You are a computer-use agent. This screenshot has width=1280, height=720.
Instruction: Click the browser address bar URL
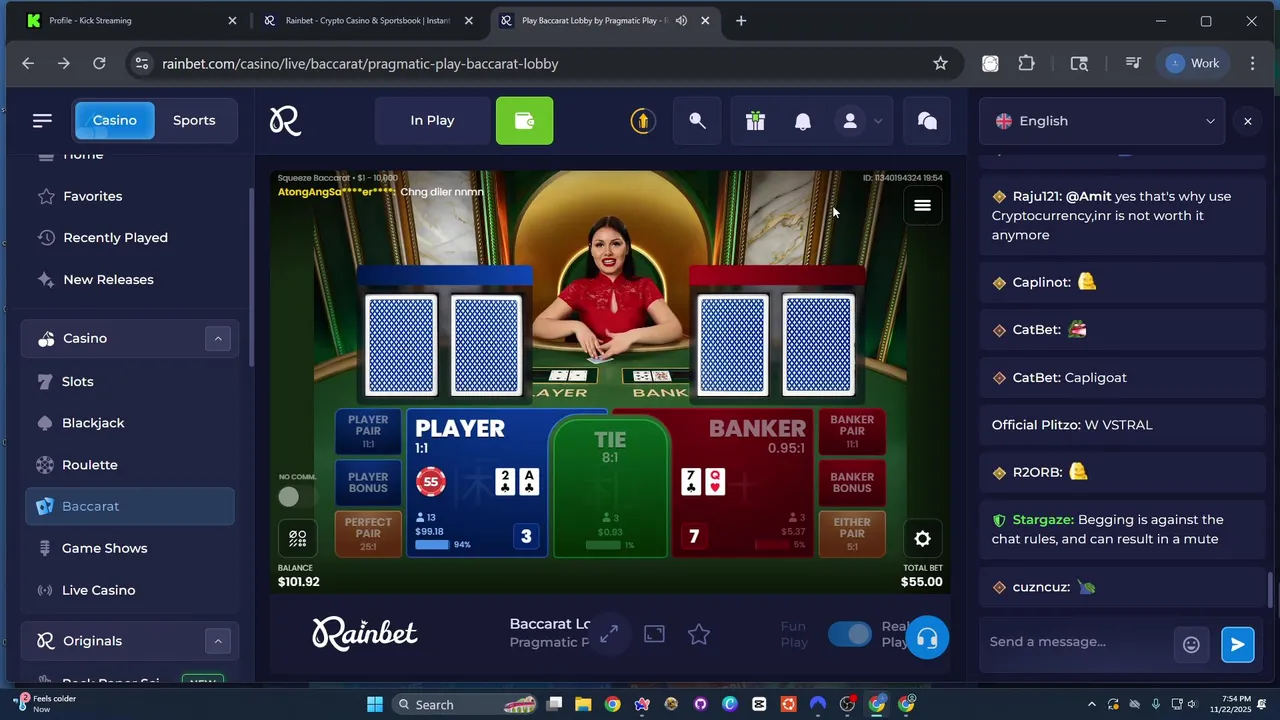pos(360,63)
